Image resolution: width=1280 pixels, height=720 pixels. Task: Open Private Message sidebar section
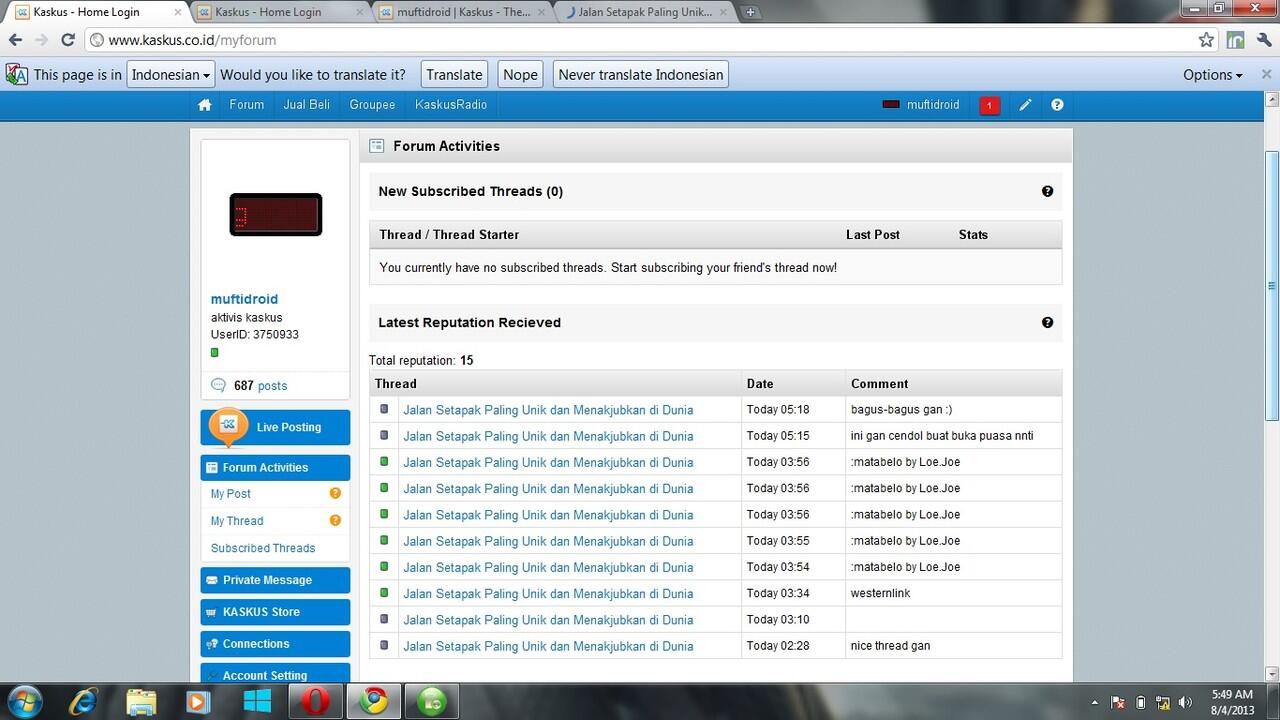[276, 580]
